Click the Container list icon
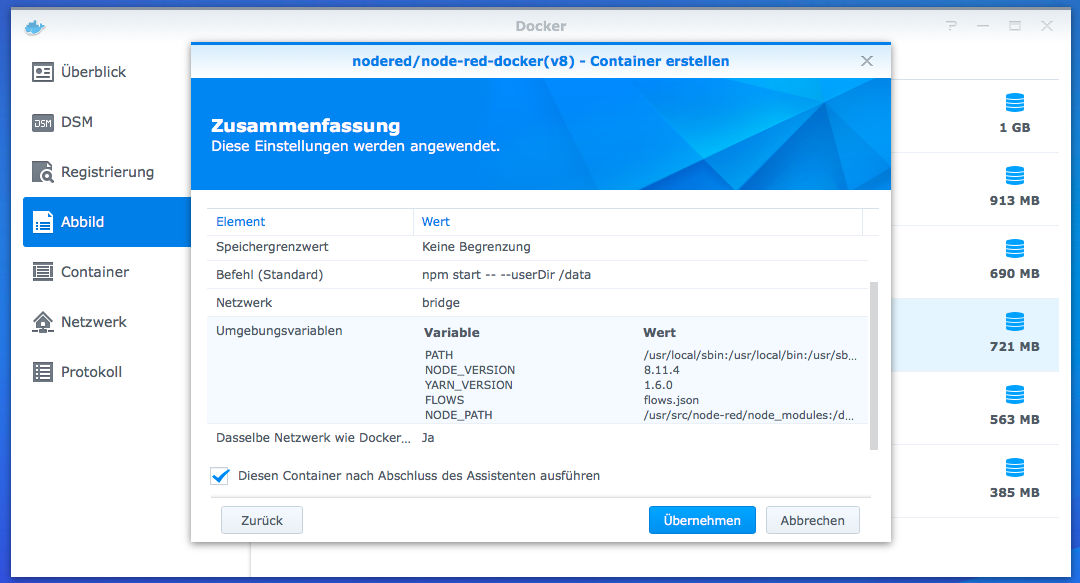 [x=43, y=272]
